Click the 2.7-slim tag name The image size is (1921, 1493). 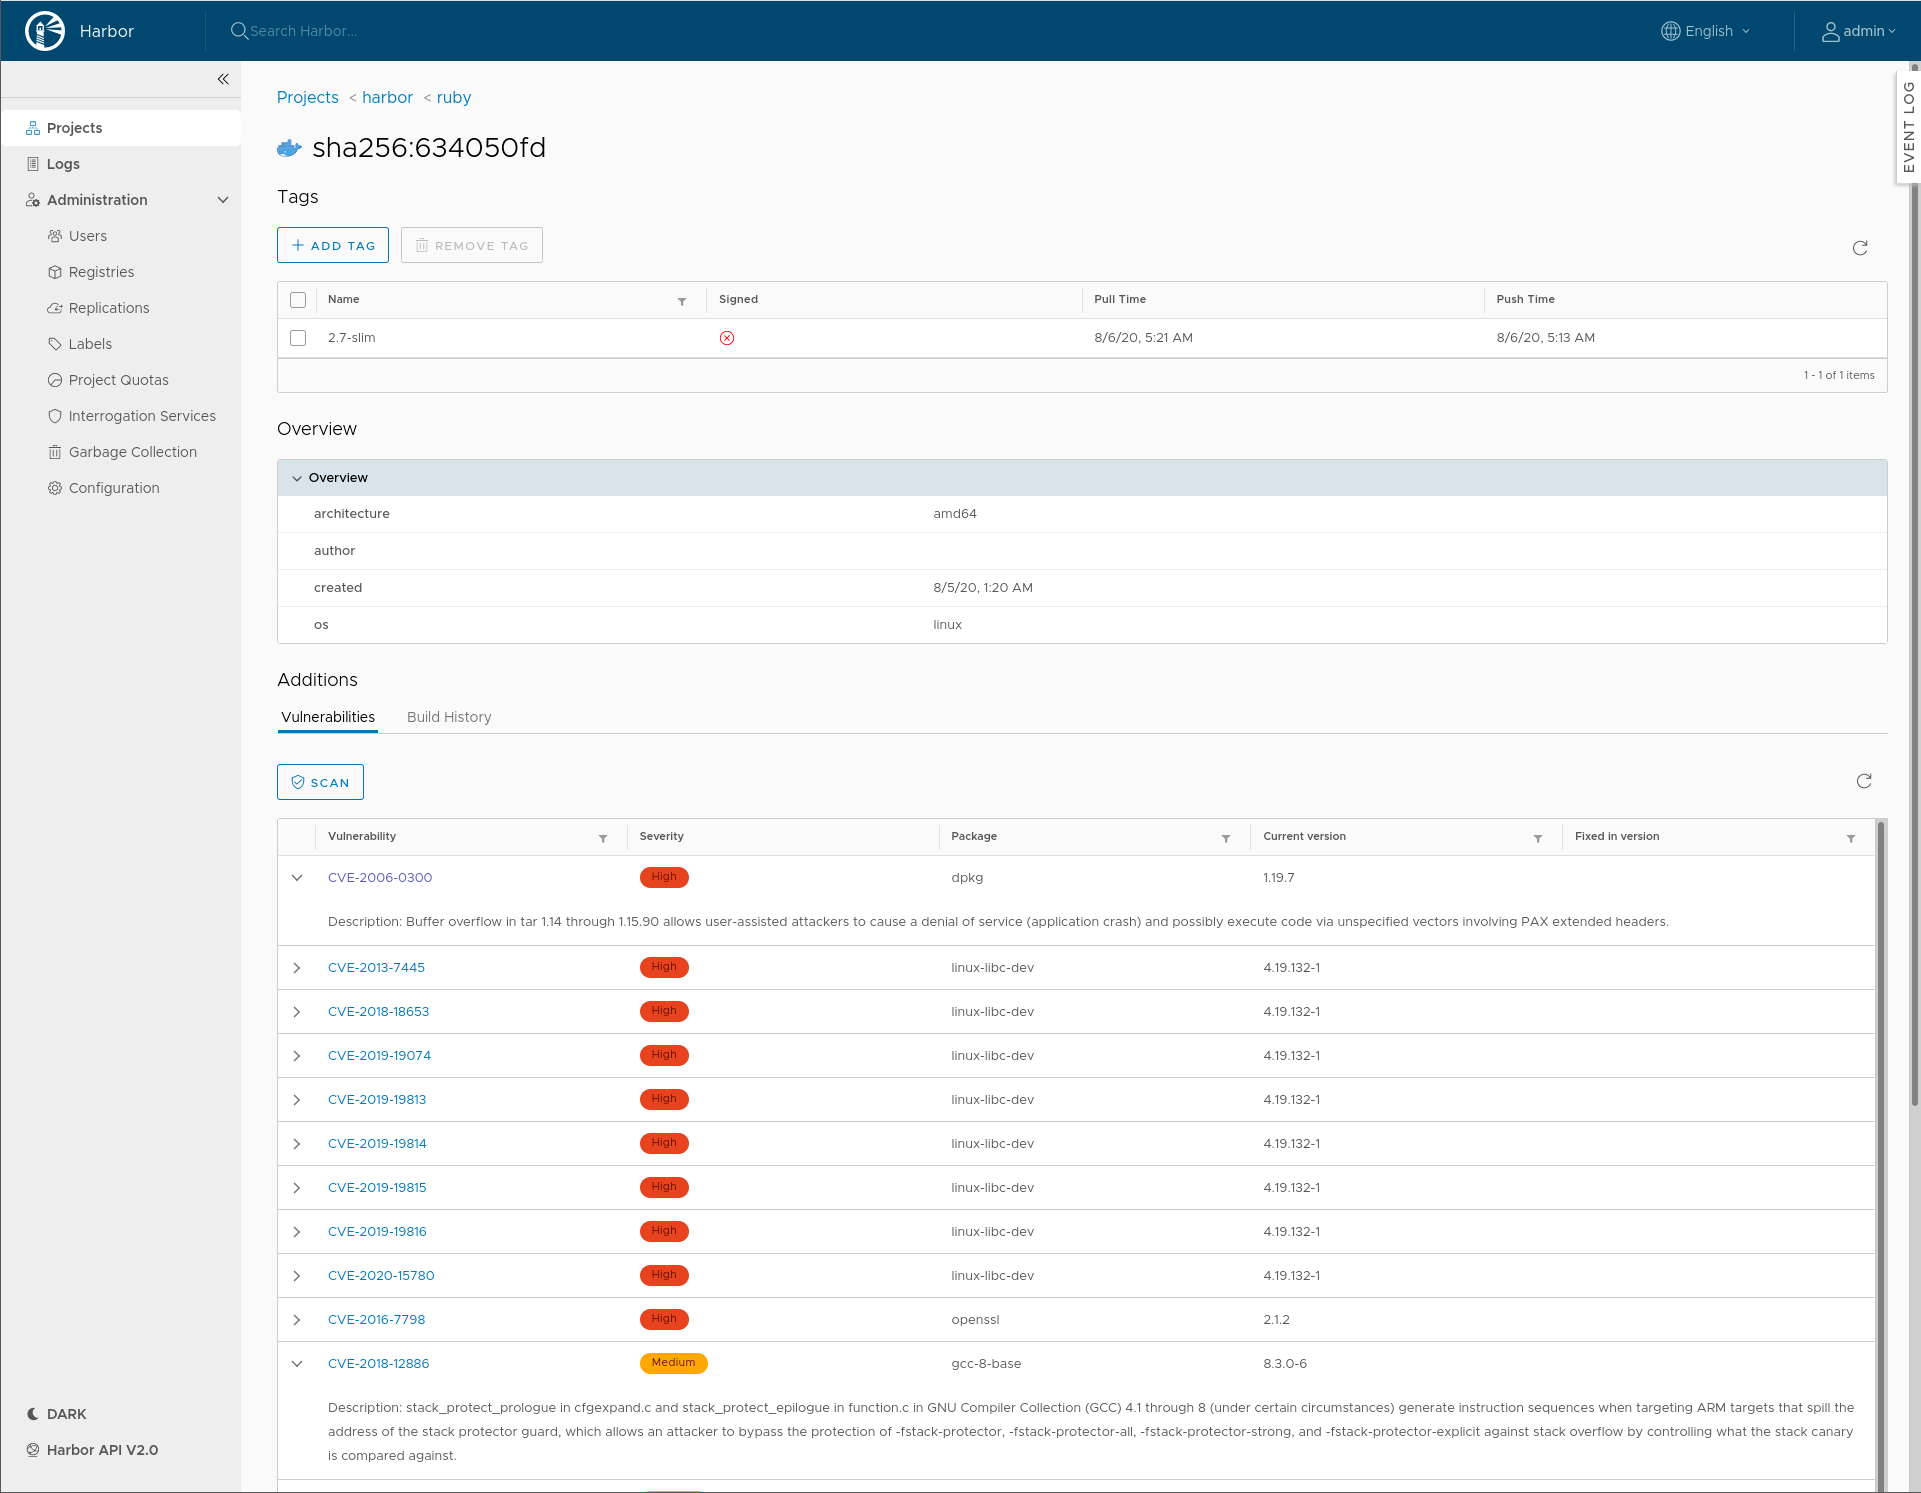coord(352,338)
